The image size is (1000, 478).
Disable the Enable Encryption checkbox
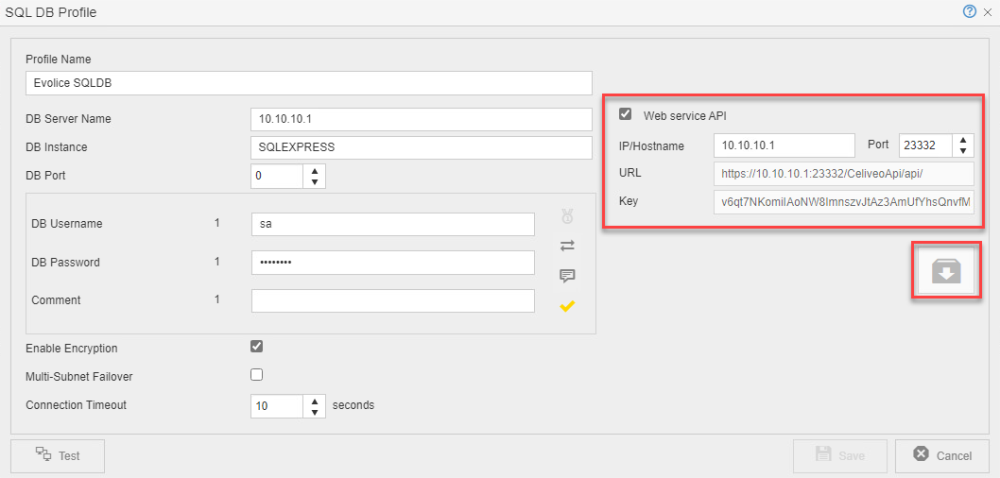tap(257, 347)
